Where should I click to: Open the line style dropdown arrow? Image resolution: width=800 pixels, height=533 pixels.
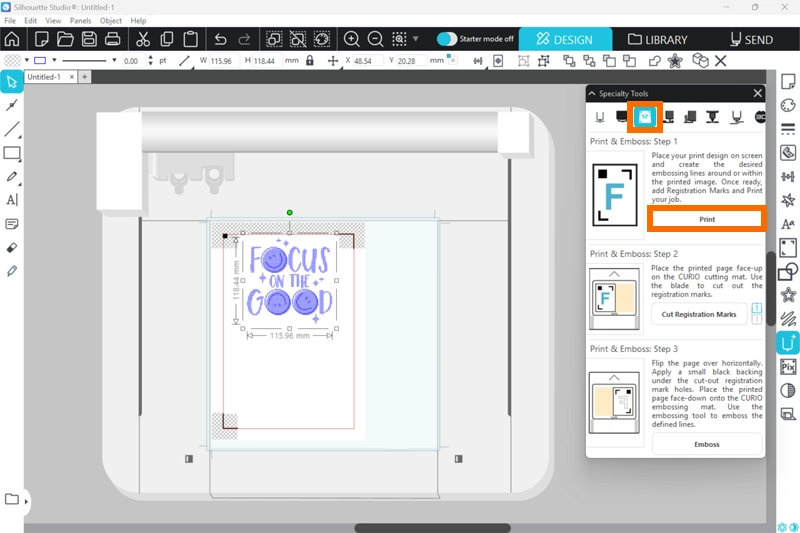pos(114,61)
